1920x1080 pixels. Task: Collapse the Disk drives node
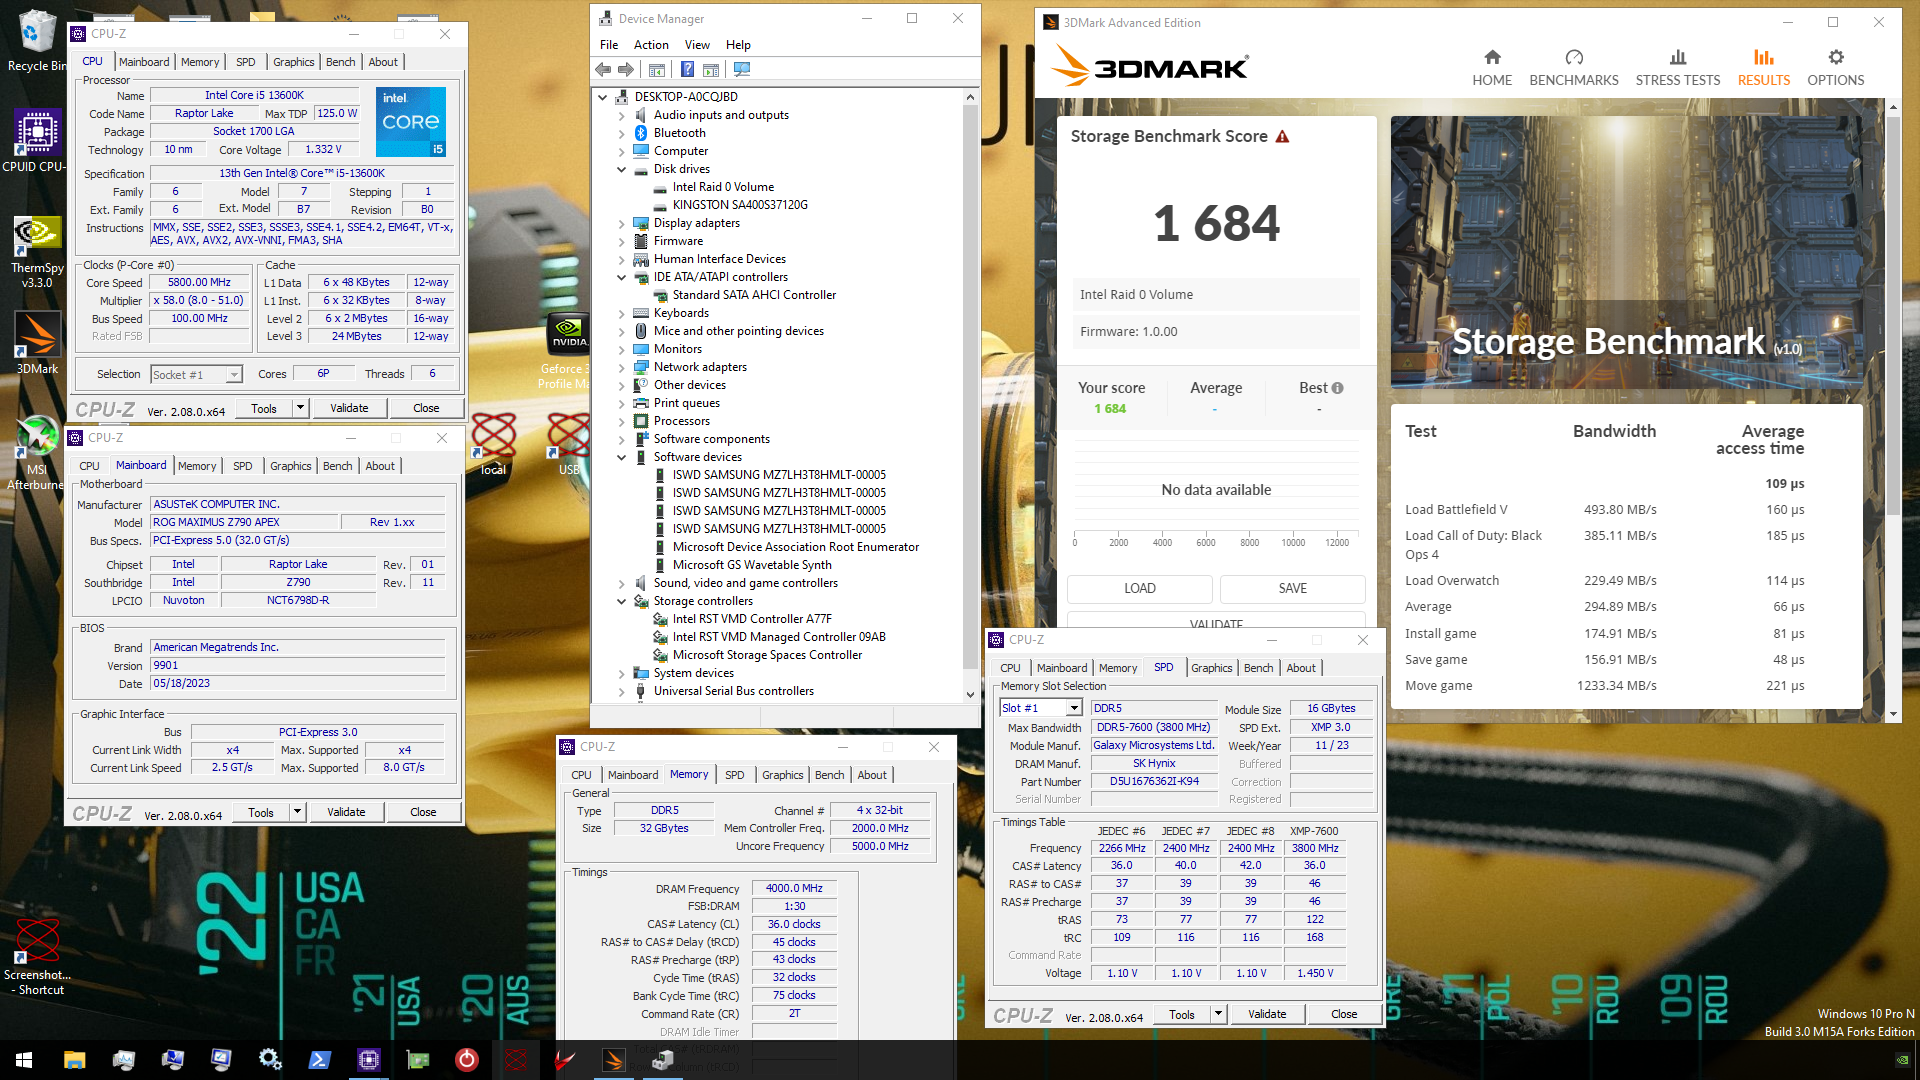(x=620, y=170)
